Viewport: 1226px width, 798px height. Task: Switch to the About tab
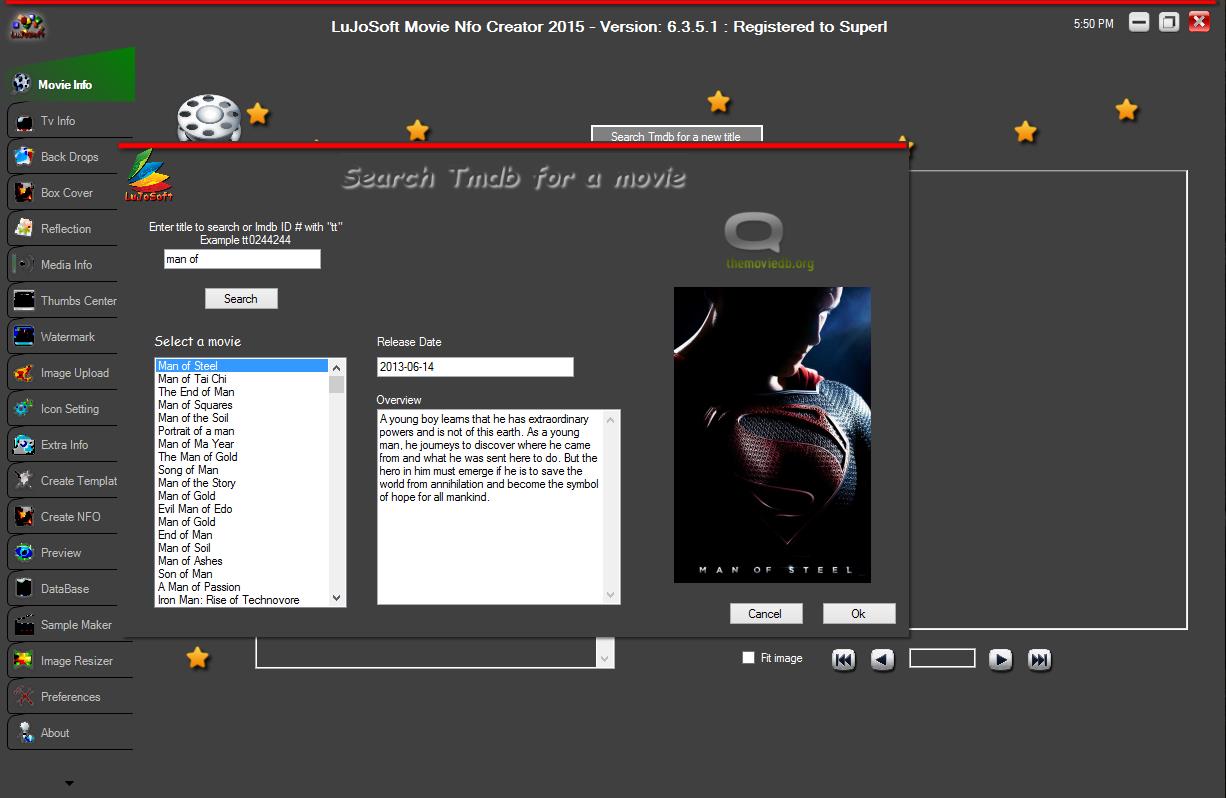pyautogui.click(x=70, y=733)
